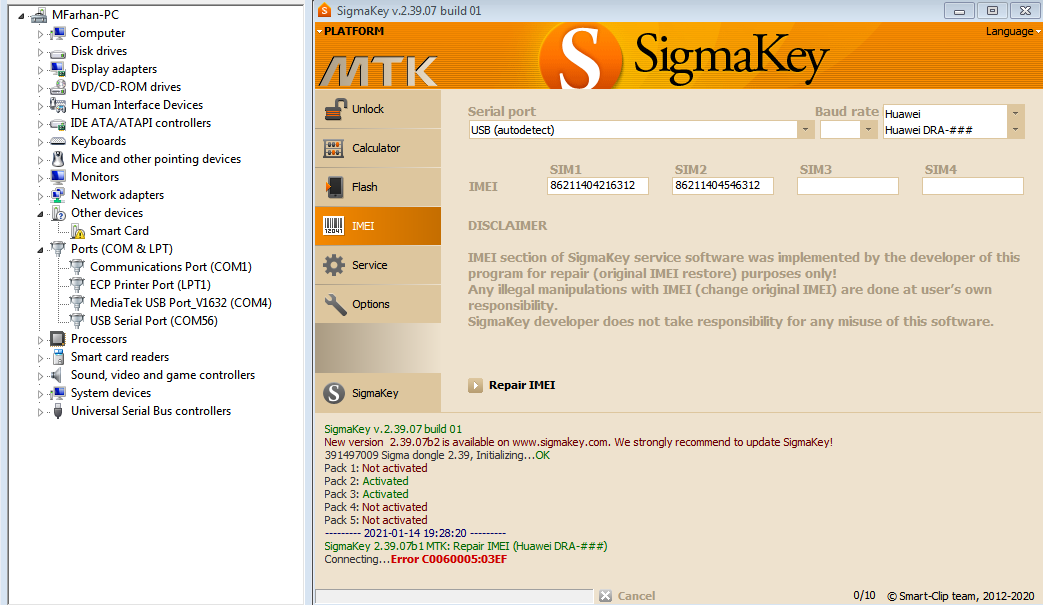Expand the Computer tree node
The width and height of the screenshot is (1043, 605).
41,33
